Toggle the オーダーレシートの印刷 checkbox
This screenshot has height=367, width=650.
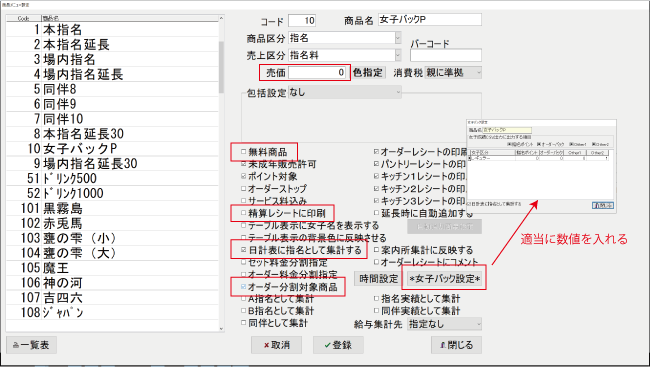pos(376,152)
